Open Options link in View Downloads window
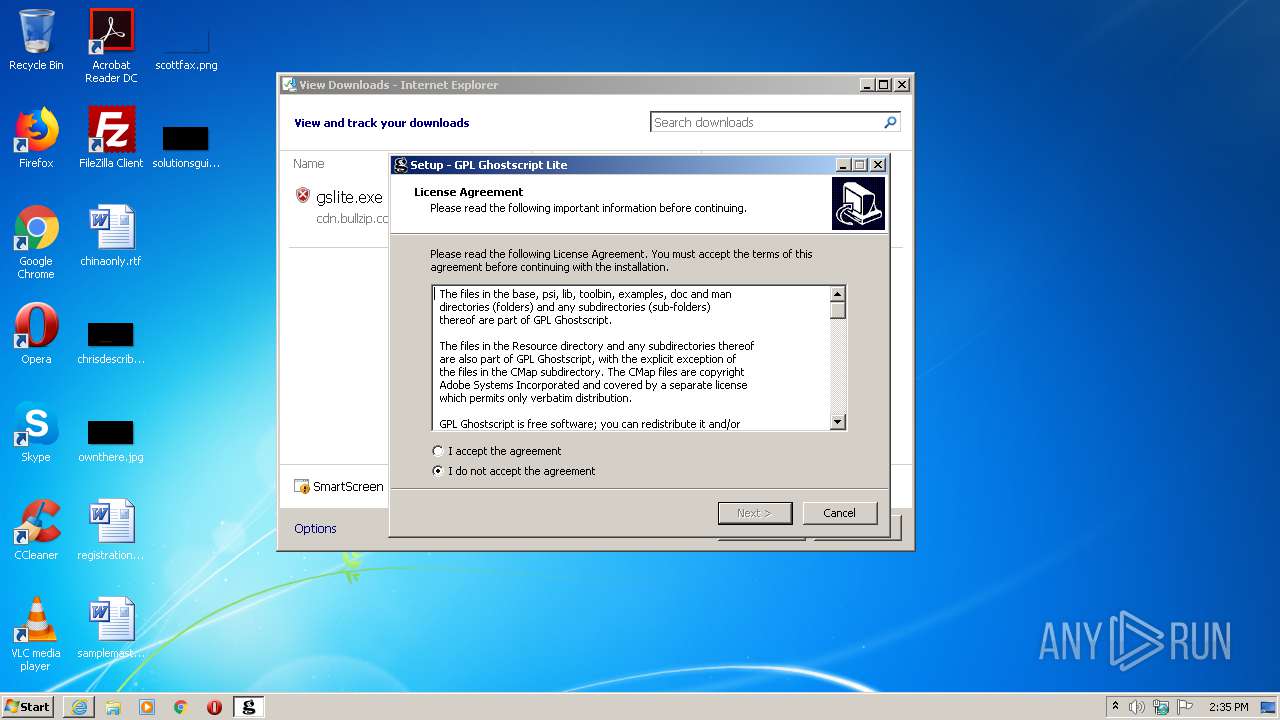 315,528
